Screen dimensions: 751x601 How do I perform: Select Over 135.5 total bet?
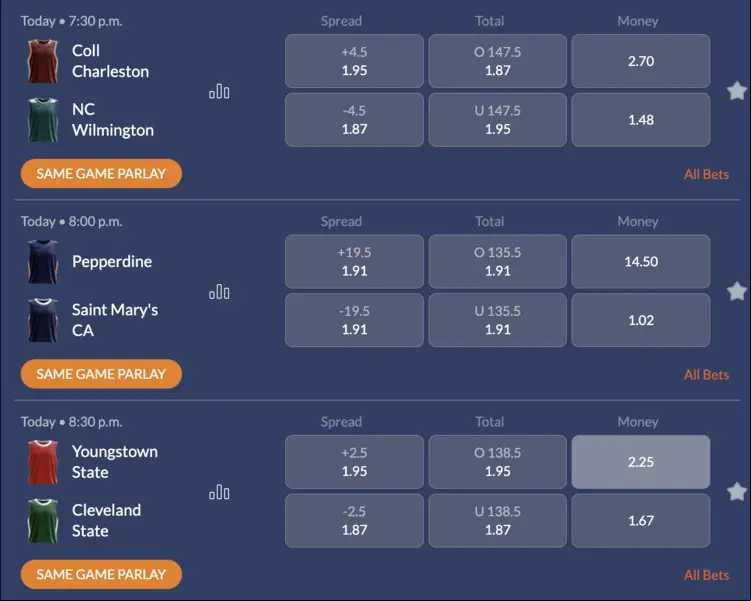(x=498, y=261)
